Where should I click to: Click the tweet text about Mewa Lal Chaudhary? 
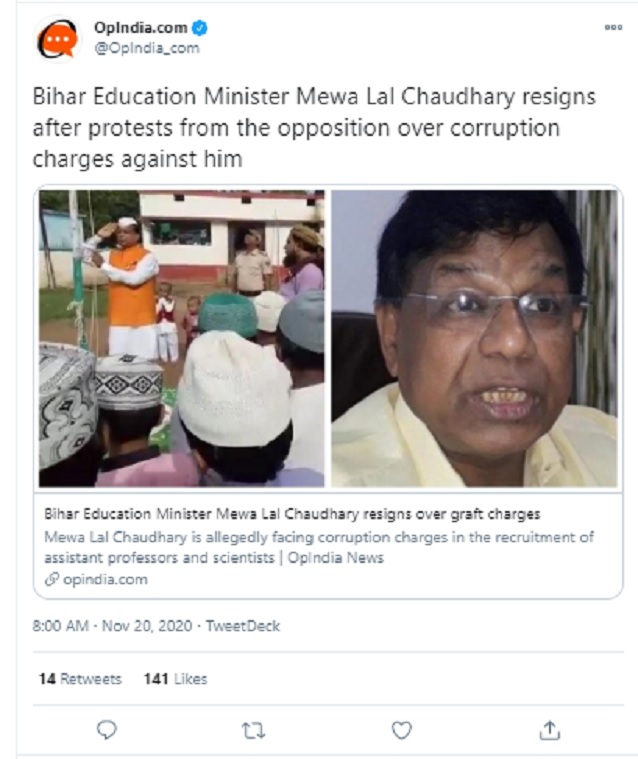coord(314,128)
